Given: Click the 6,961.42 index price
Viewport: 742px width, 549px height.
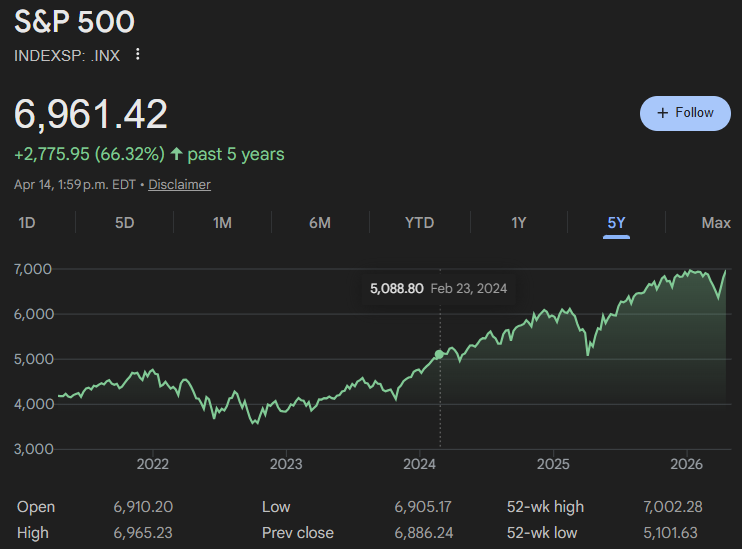Looking at the screenshot, I should click(x=91, y=114).
